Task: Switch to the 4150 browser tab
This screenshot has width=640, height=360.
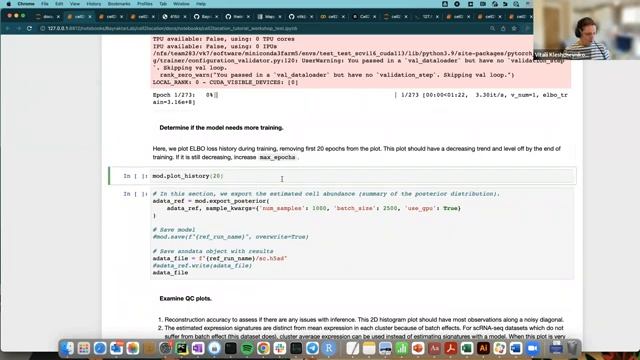Action: click(173, 17)
